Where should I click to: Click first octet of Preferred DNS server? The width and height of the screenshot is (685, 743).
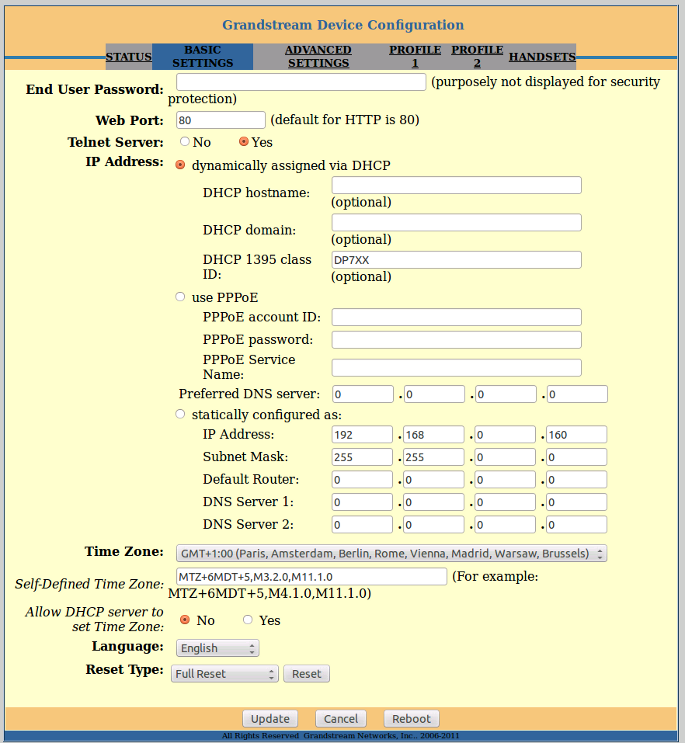(x=363, y=394)
